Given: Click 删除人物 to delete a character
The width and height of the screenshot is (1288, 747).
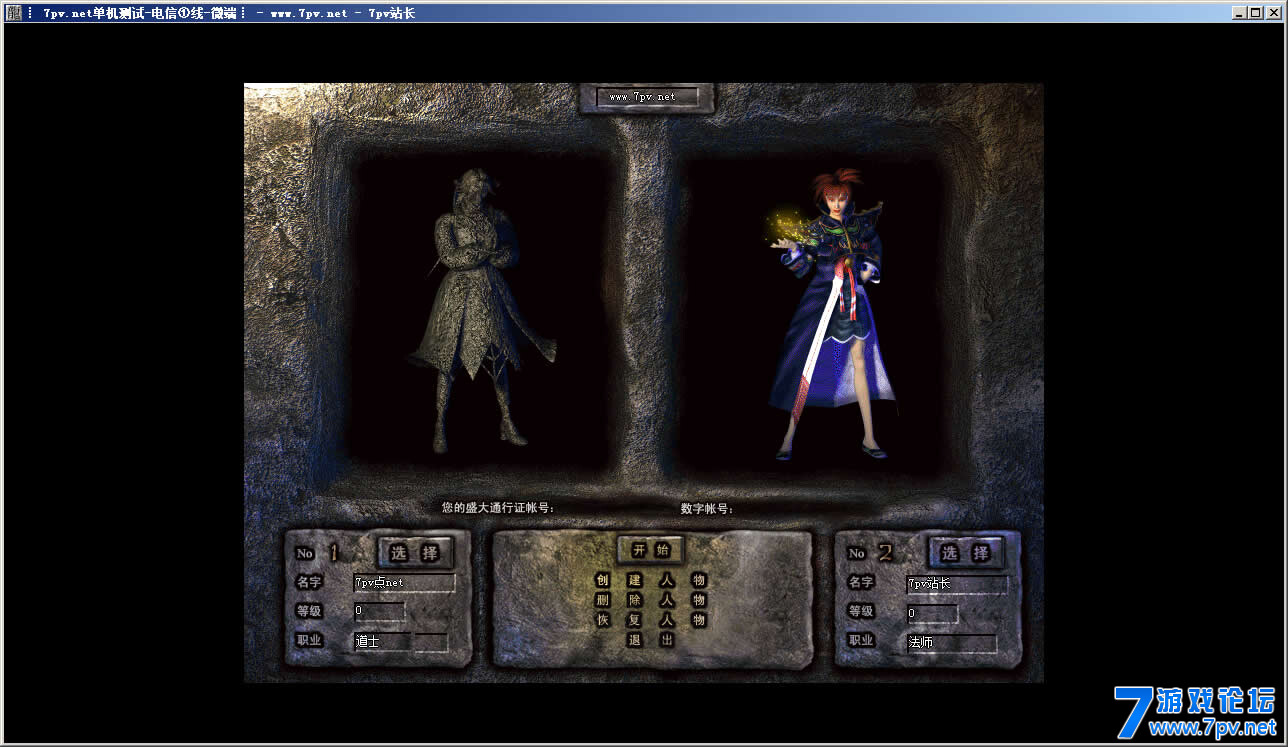Looking at the screenshot, I should pyautogui.click(x=651, y=600).
